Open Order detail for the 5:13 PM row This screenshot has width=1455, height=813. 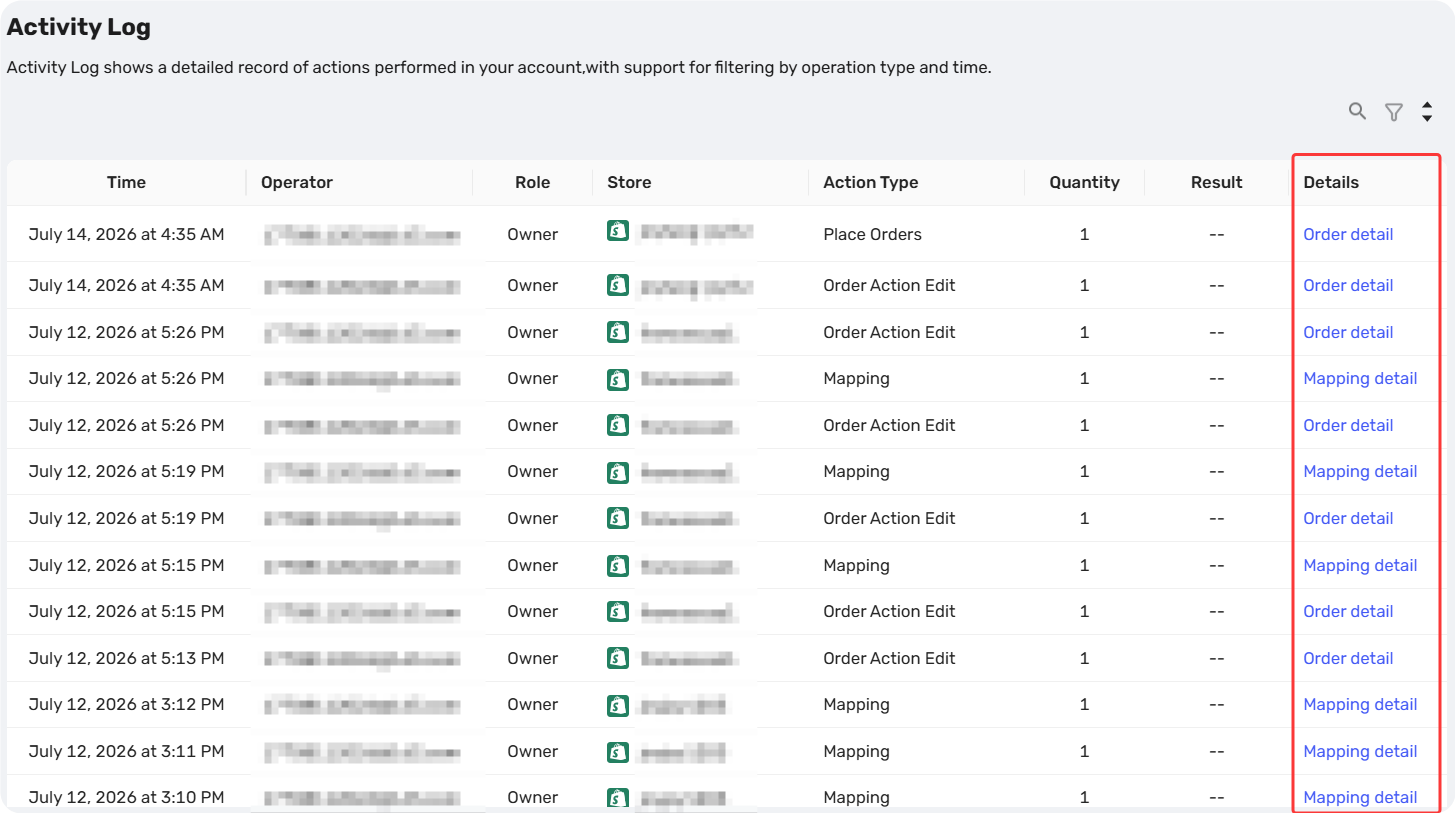click(1348, 658)
